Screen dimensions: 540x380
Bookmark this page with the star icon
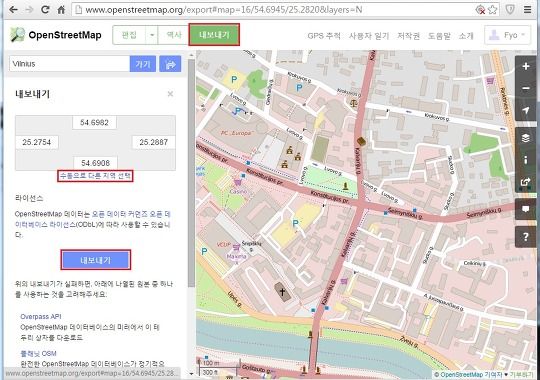493,10
